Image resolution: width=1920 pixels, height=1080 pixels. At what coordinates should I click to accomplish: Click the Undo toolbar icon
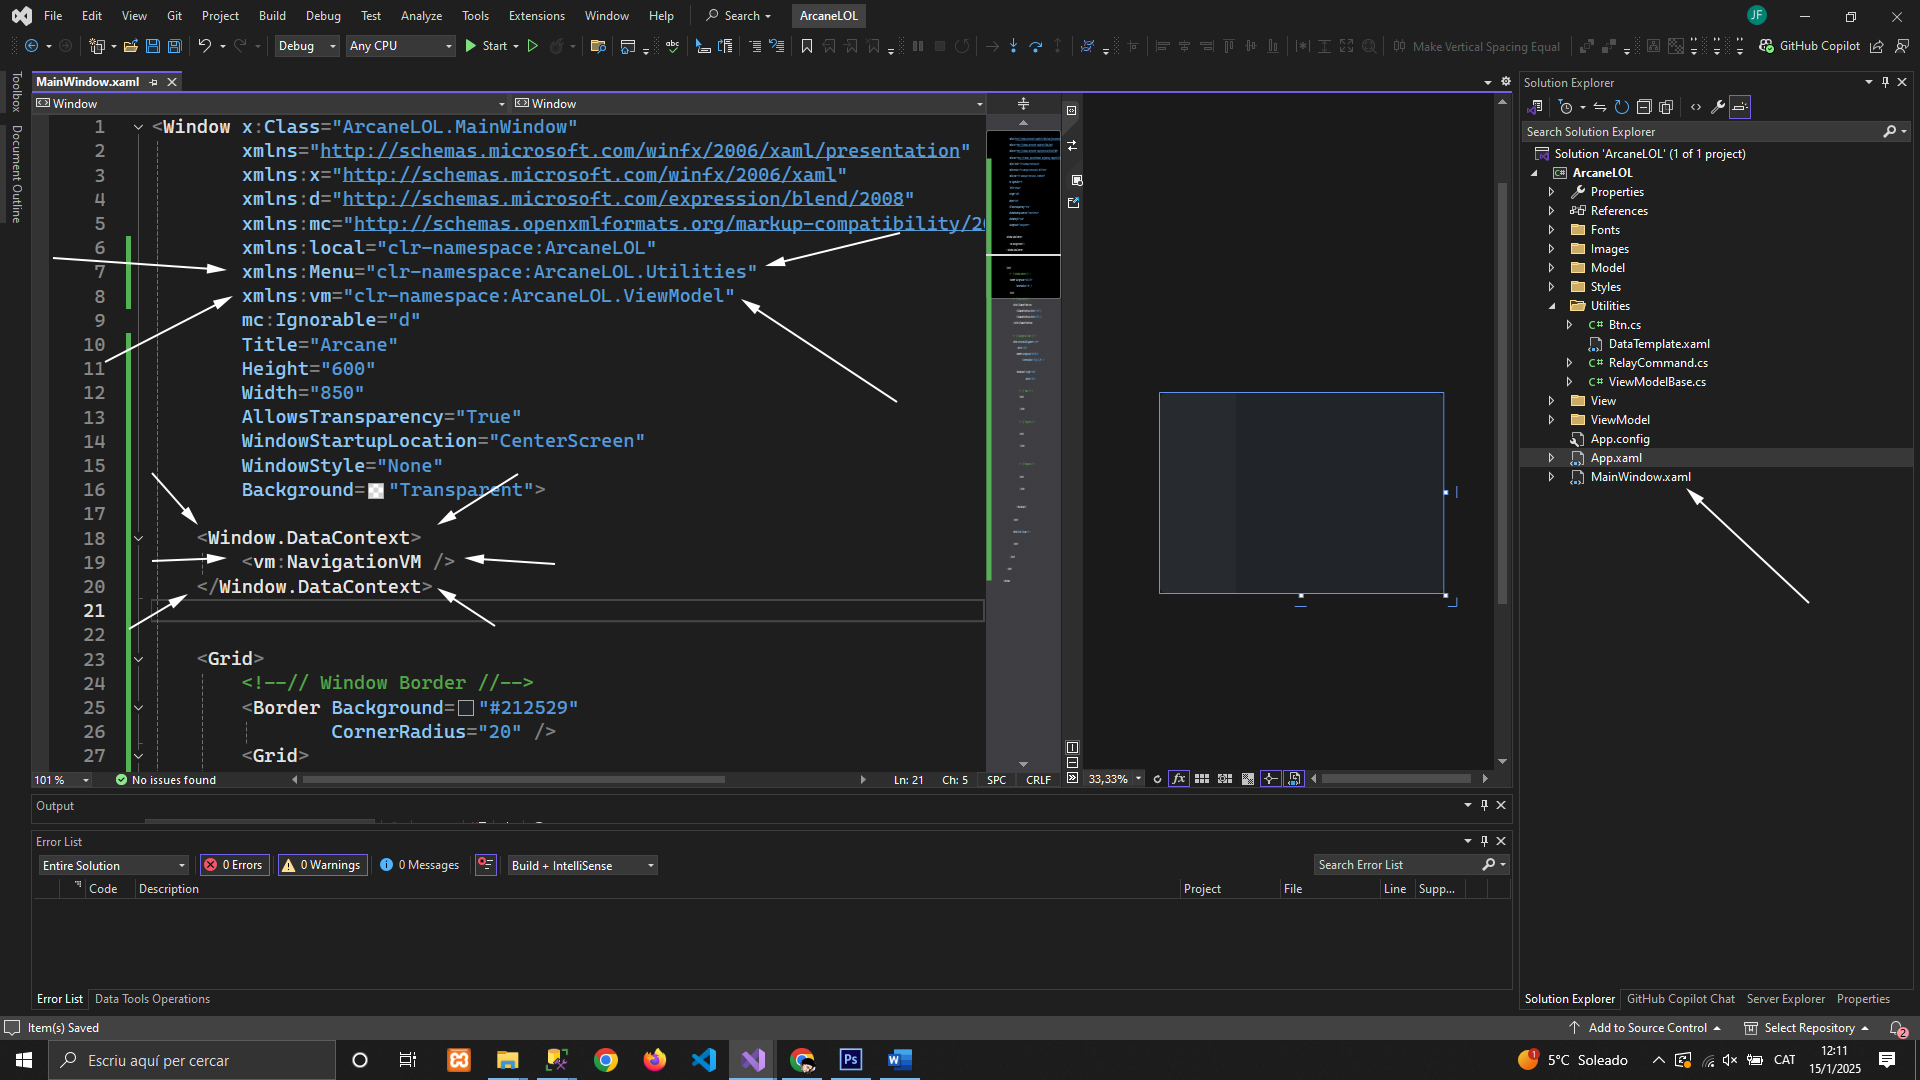pos(204,46)
